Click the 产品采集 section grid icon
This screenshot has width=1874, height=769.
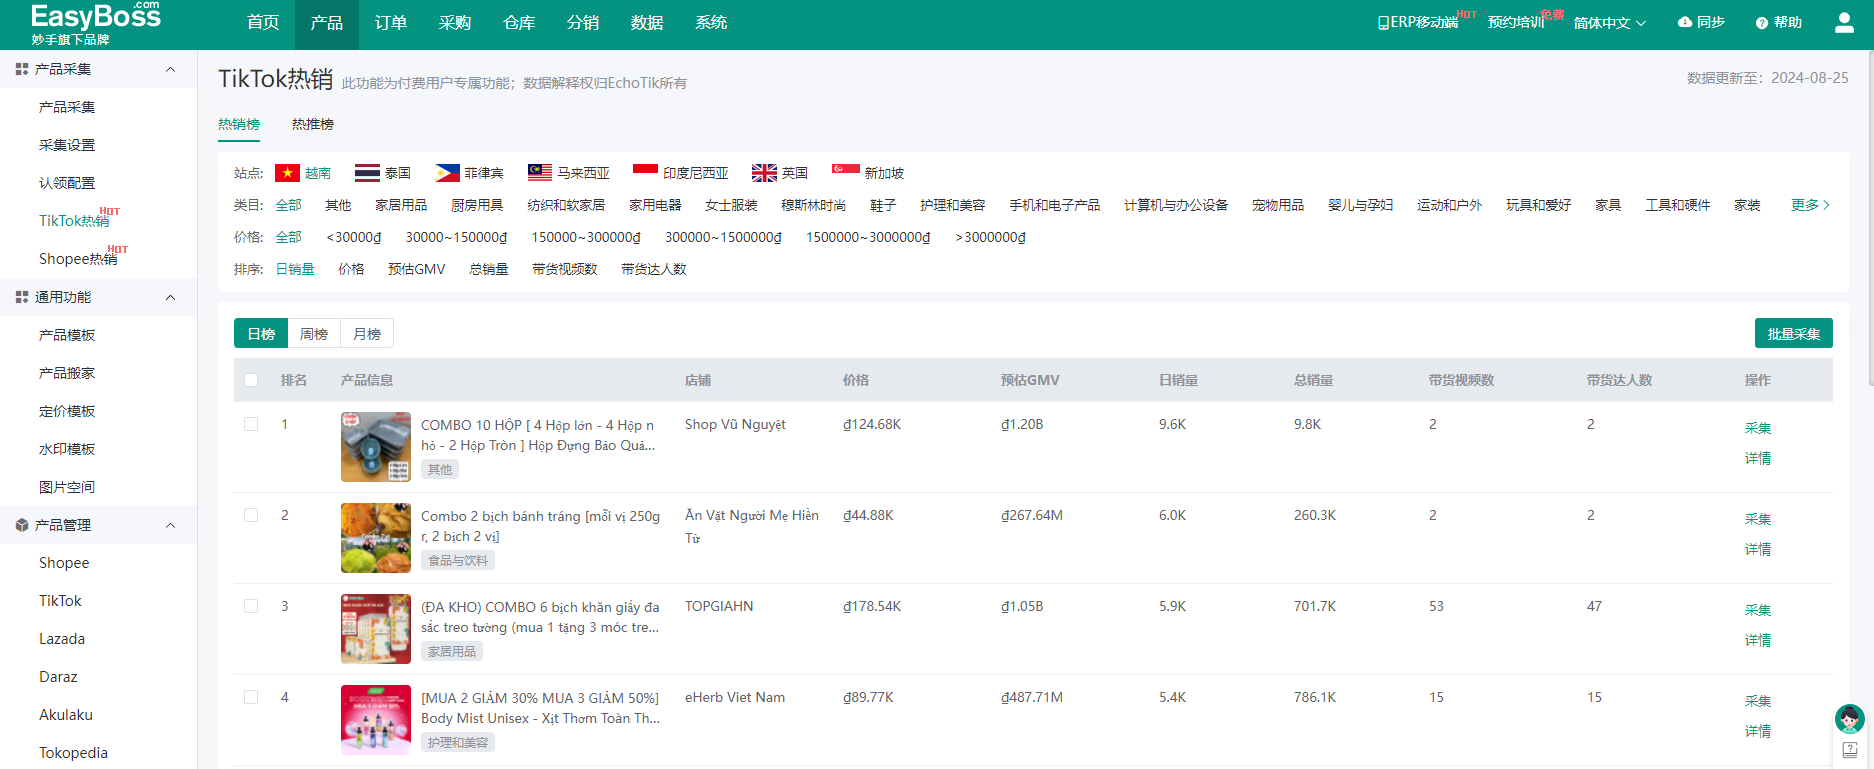[22, 69]
